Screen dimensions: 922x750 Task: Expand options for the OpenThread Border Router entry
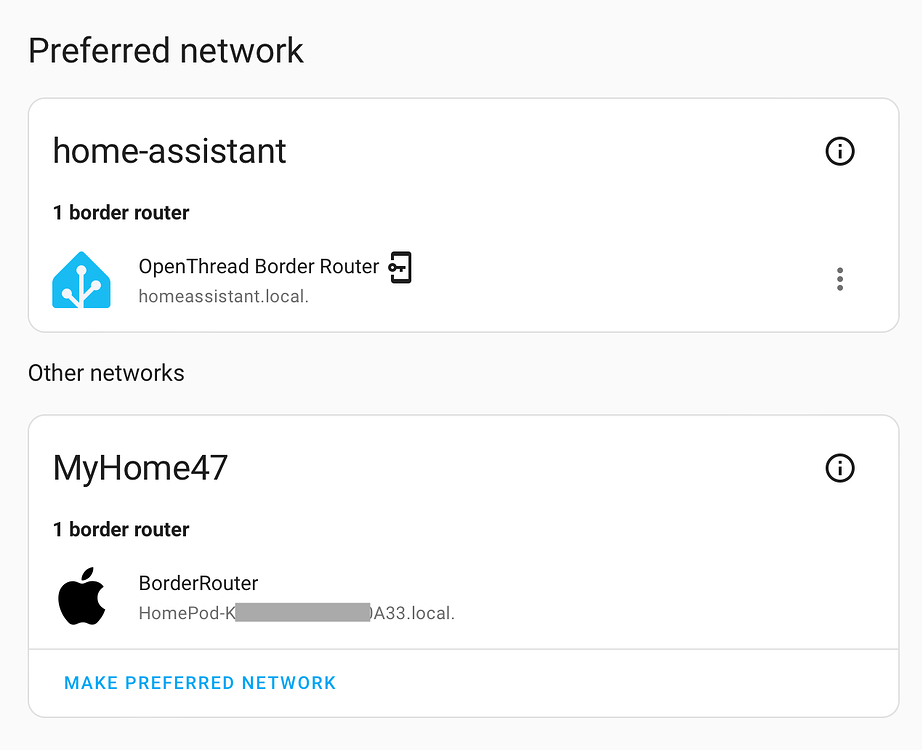[840, 279]
